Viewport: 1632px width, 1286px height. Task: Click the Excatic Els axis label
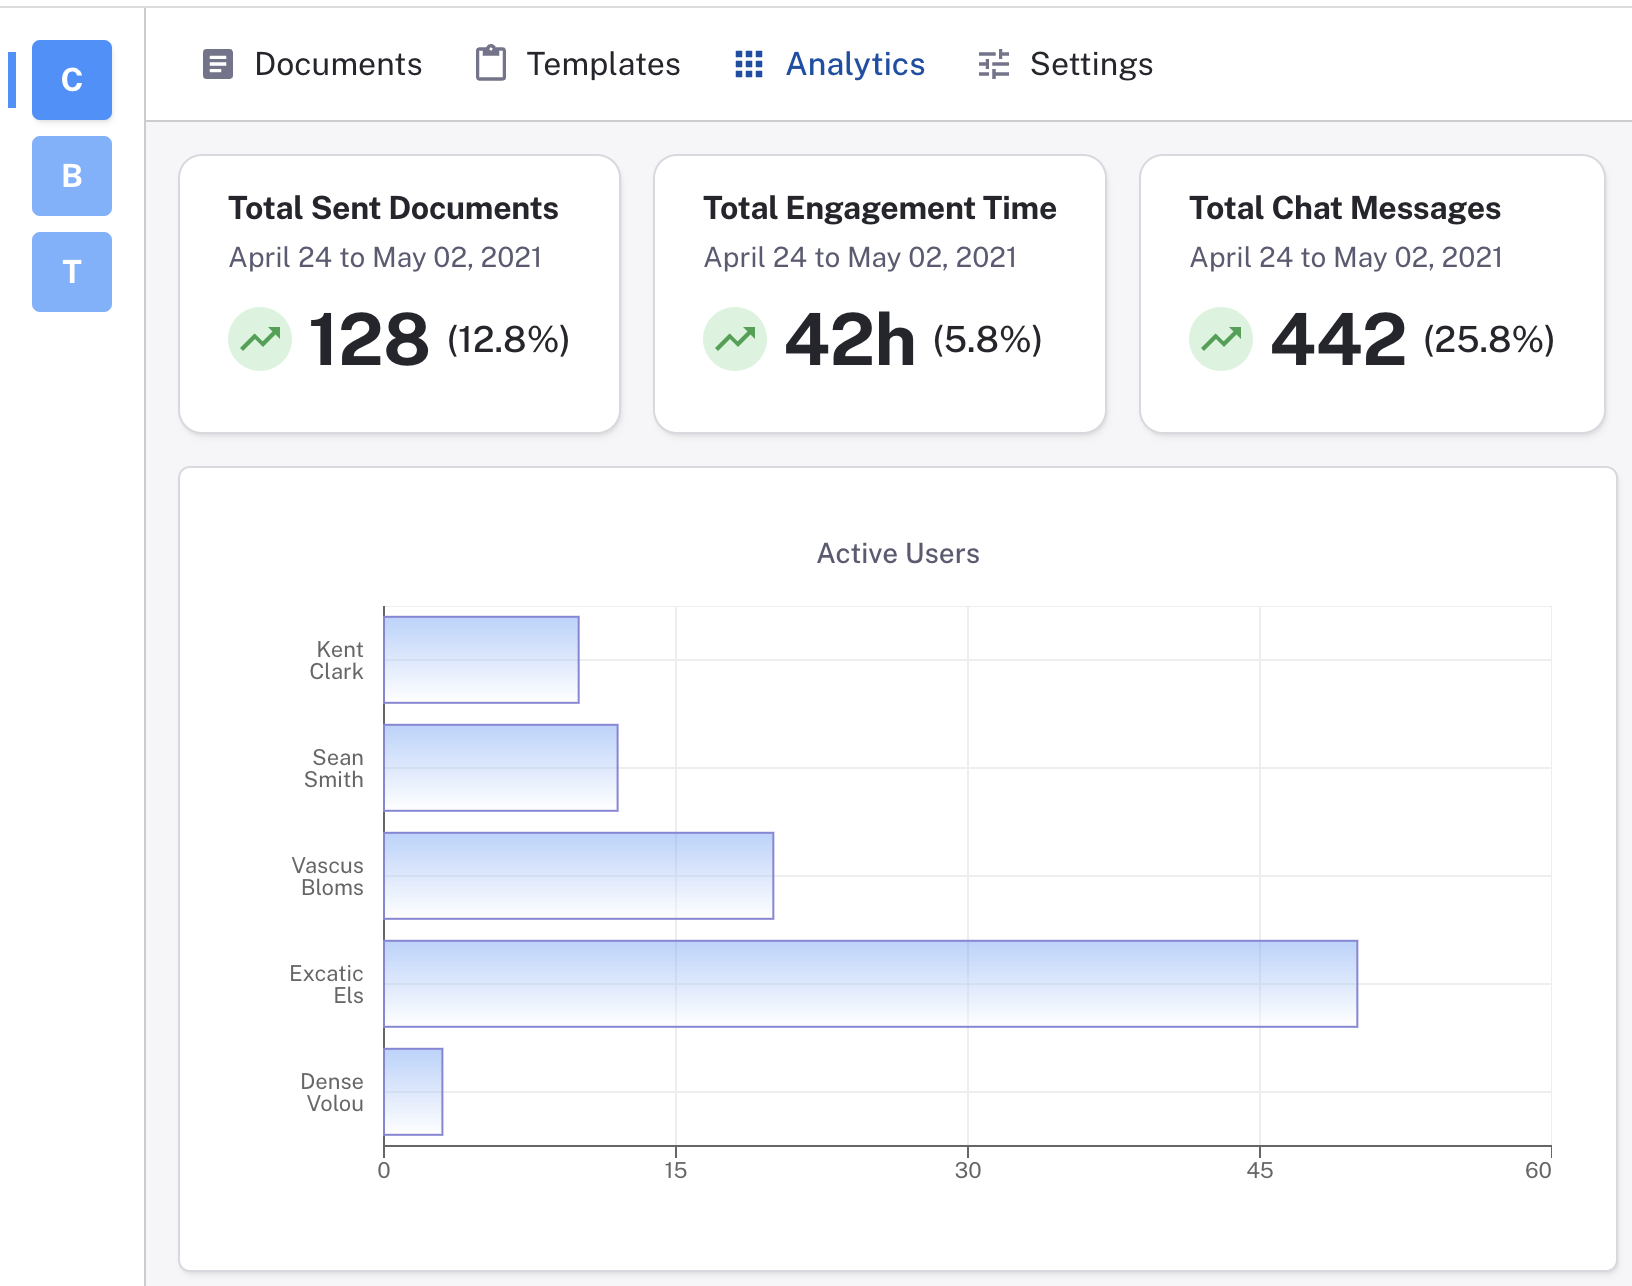click(327, 985)
